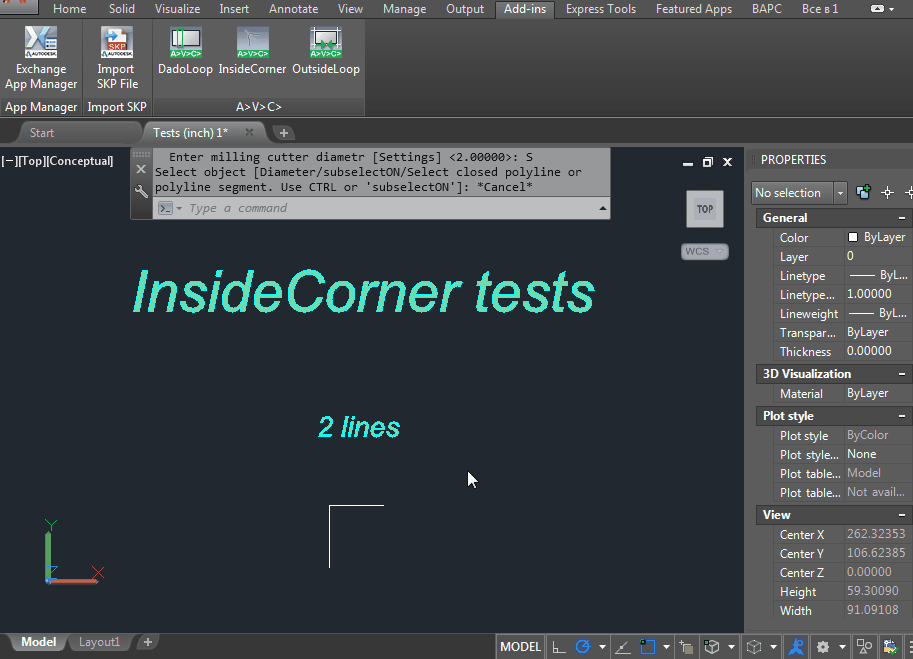Switch to the Layout1 tab
The width and height of the screenshot is (913, 659).
coord(99,642)
